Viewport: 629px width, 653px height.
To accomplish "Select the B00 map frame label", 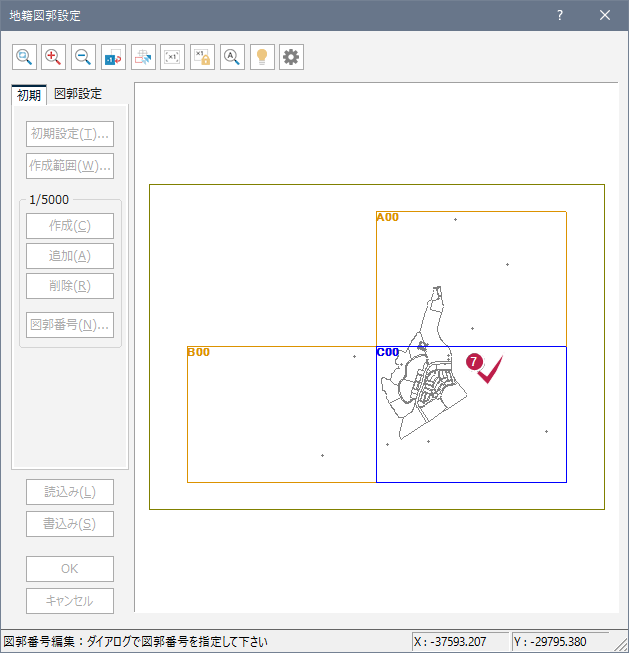I will click(199, 352).
